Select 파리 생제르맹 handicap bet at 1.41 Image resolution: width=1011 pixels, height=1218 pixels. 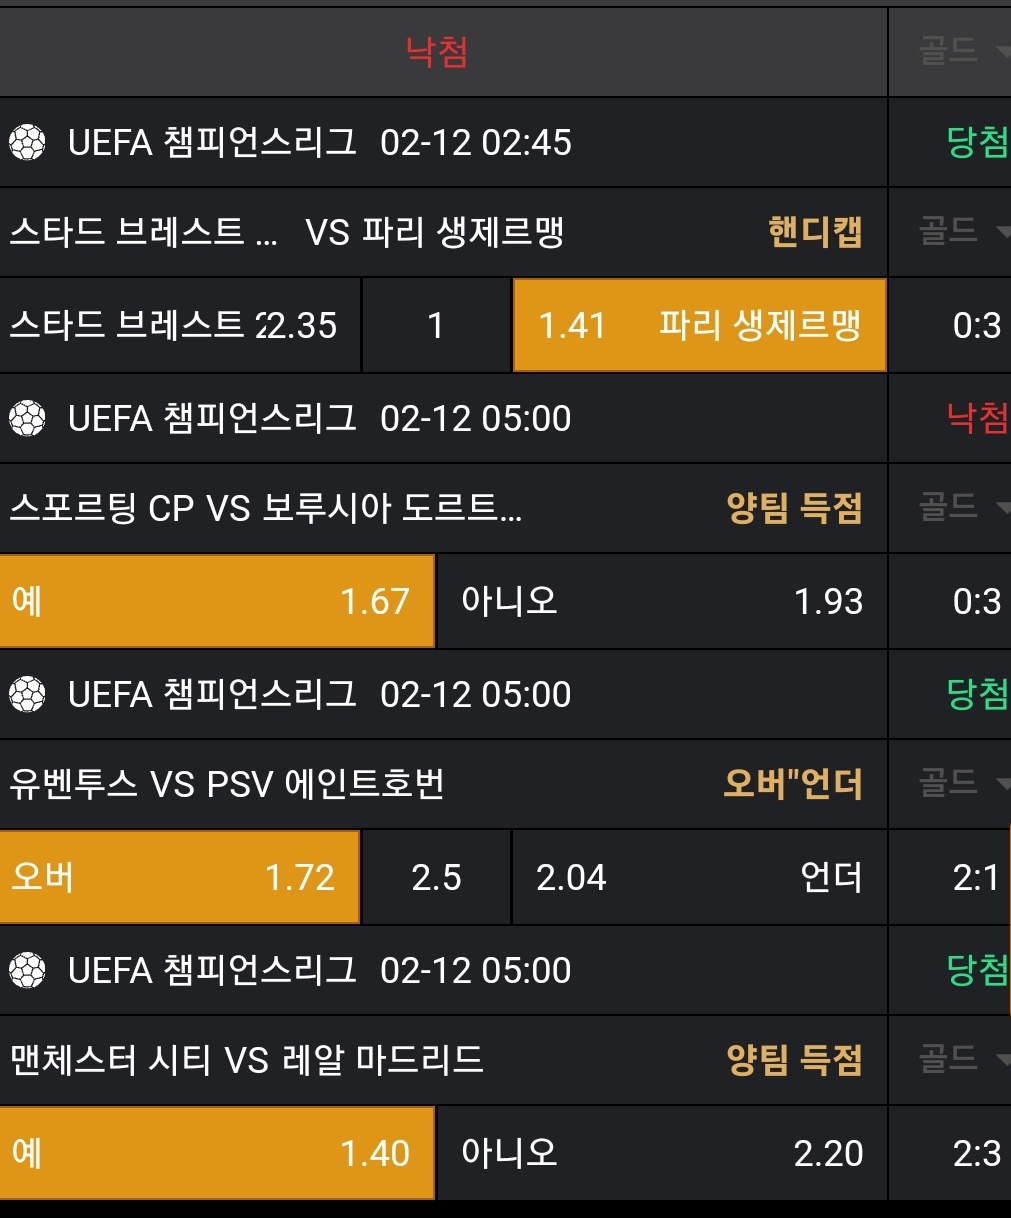(x=699, y=325)
